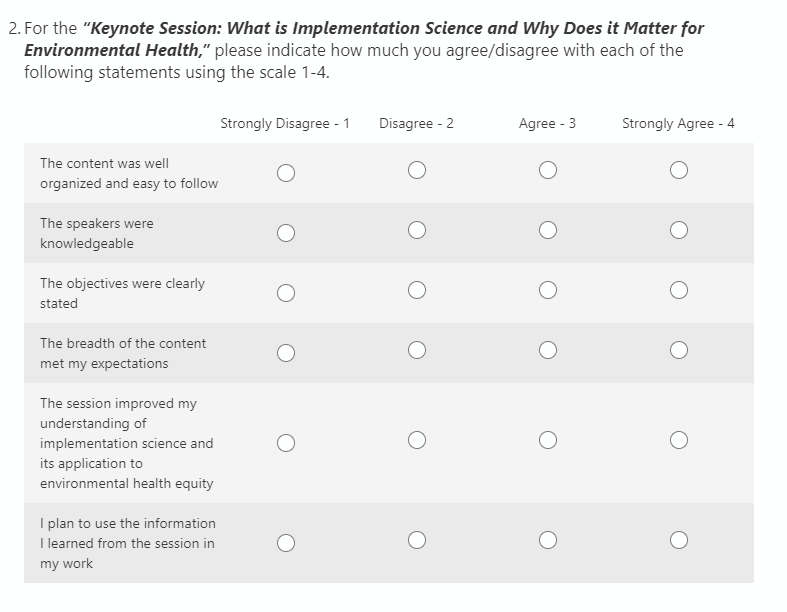
Task: Select Strongly Disagree for speakers were knowledgeable
Action: pyautogui.click(x=286, y=233)
